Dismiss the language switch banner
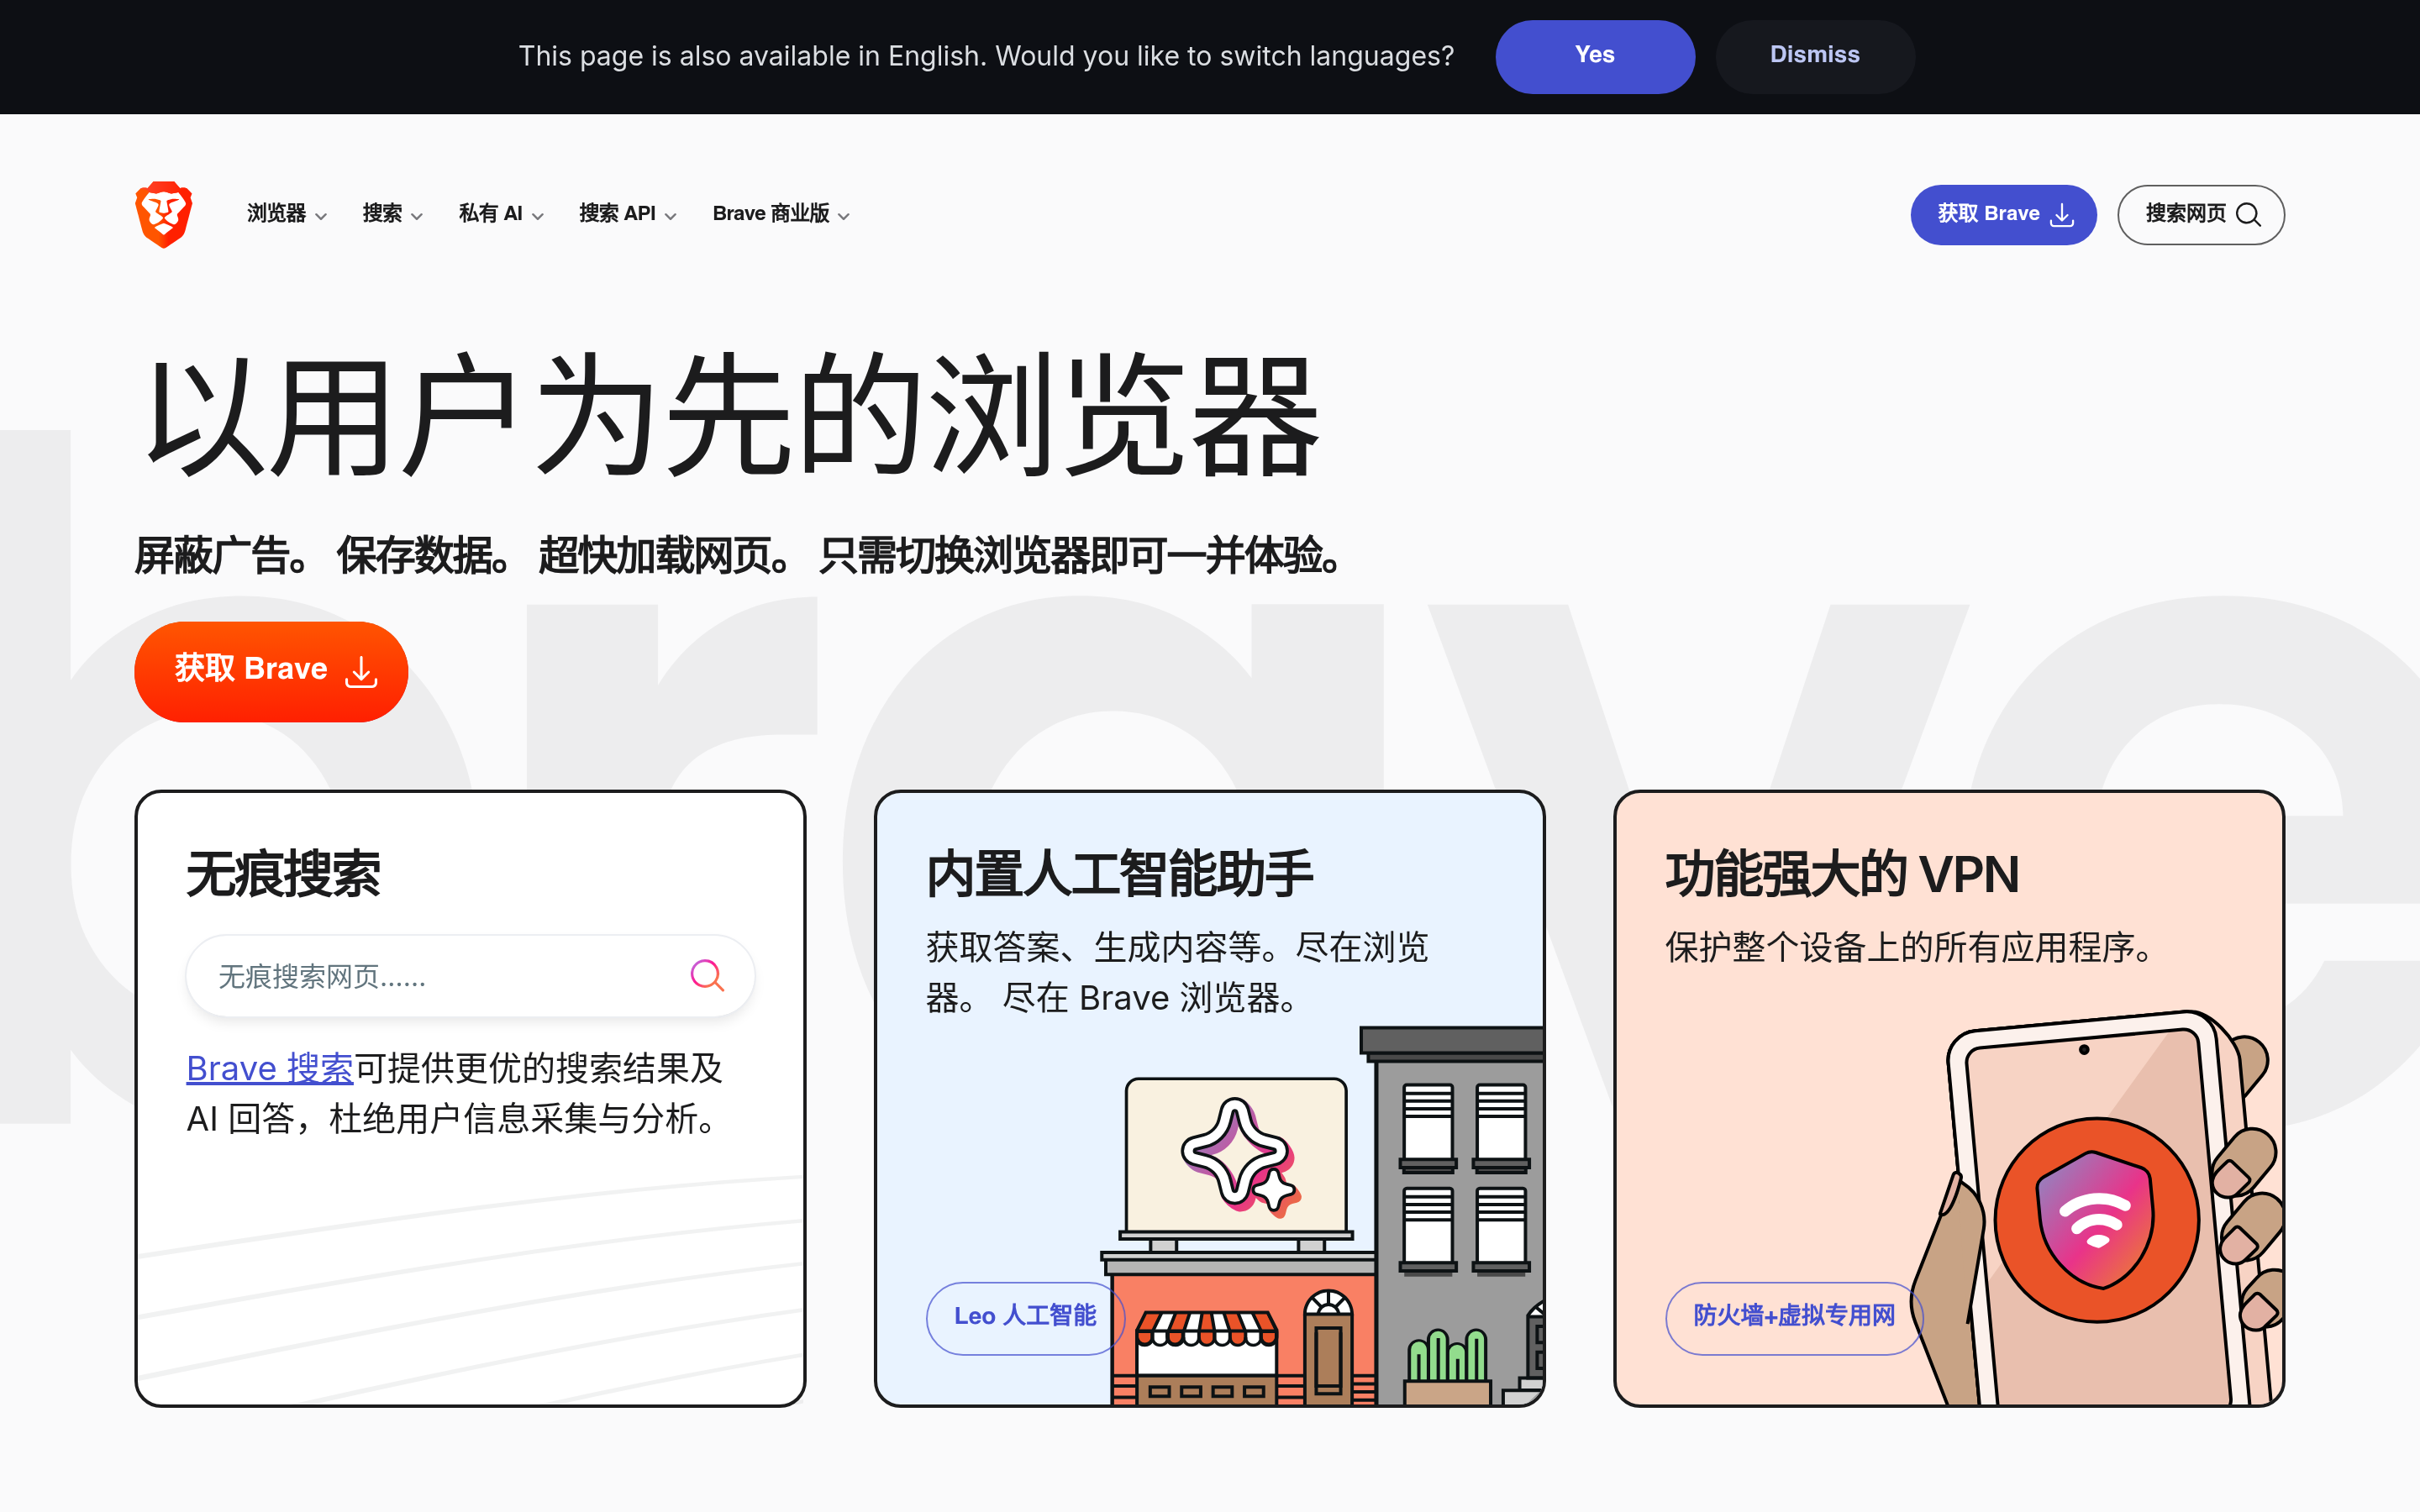The height and width of the screenshot is (1512, 2420). pos(1815,56)
